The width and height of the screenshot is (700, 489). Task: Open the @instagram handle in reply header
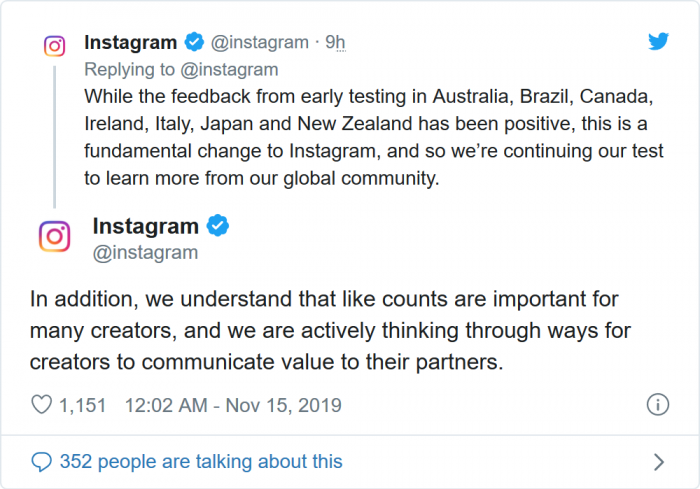(x=259, y=42)
